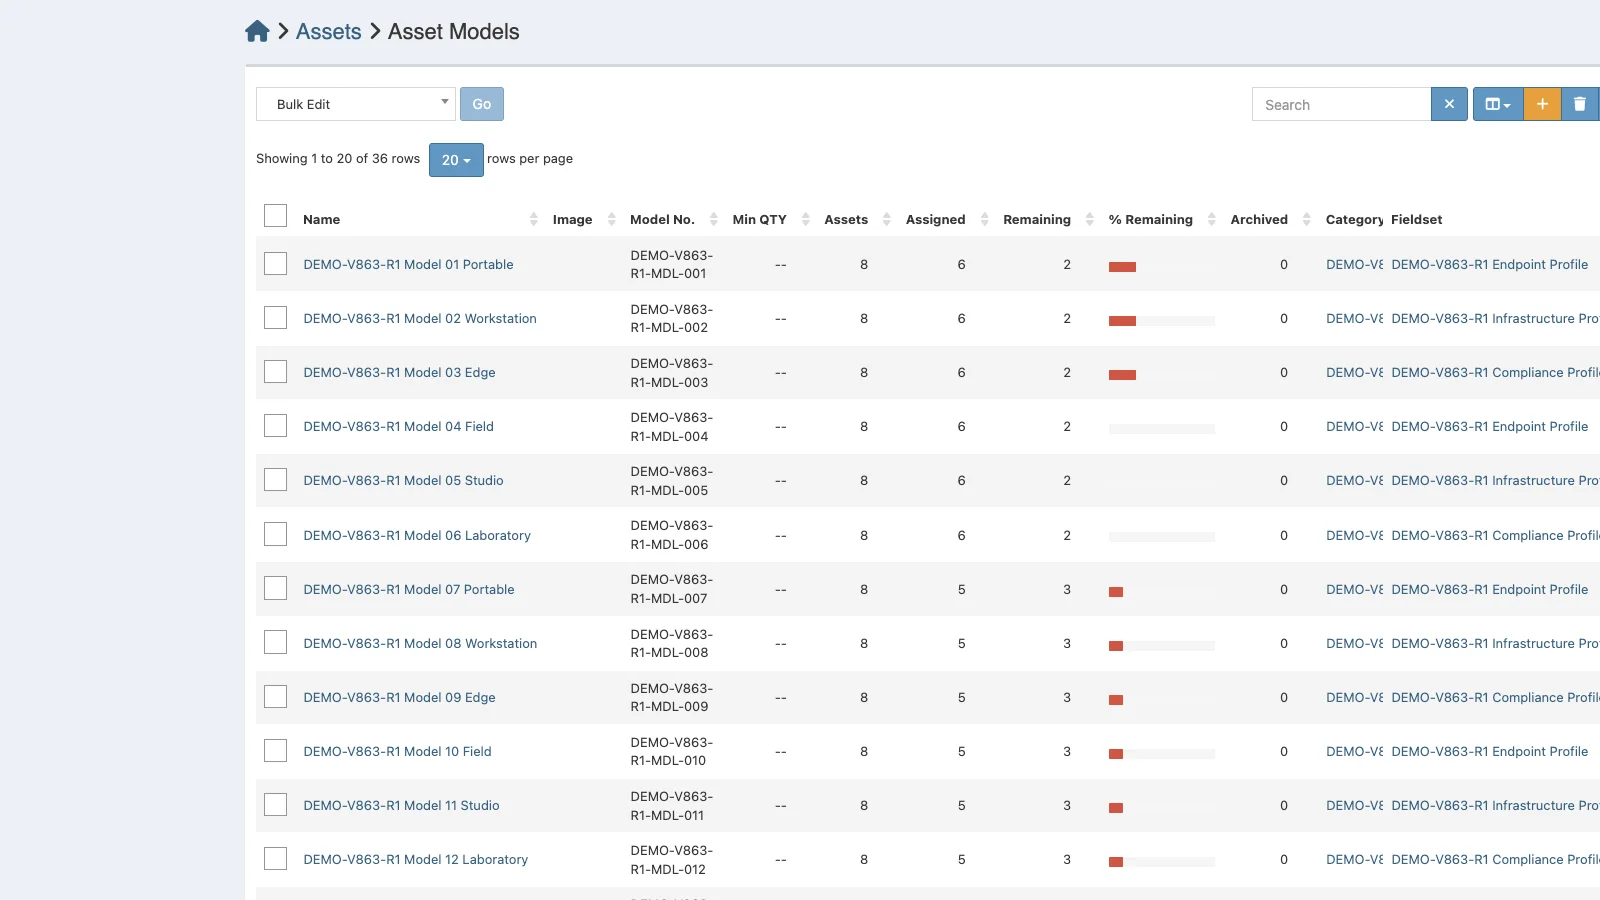Screen dimensions: 1600x900
Task: Check the Model 06 Laboratory row
Action: coord(275,534)
